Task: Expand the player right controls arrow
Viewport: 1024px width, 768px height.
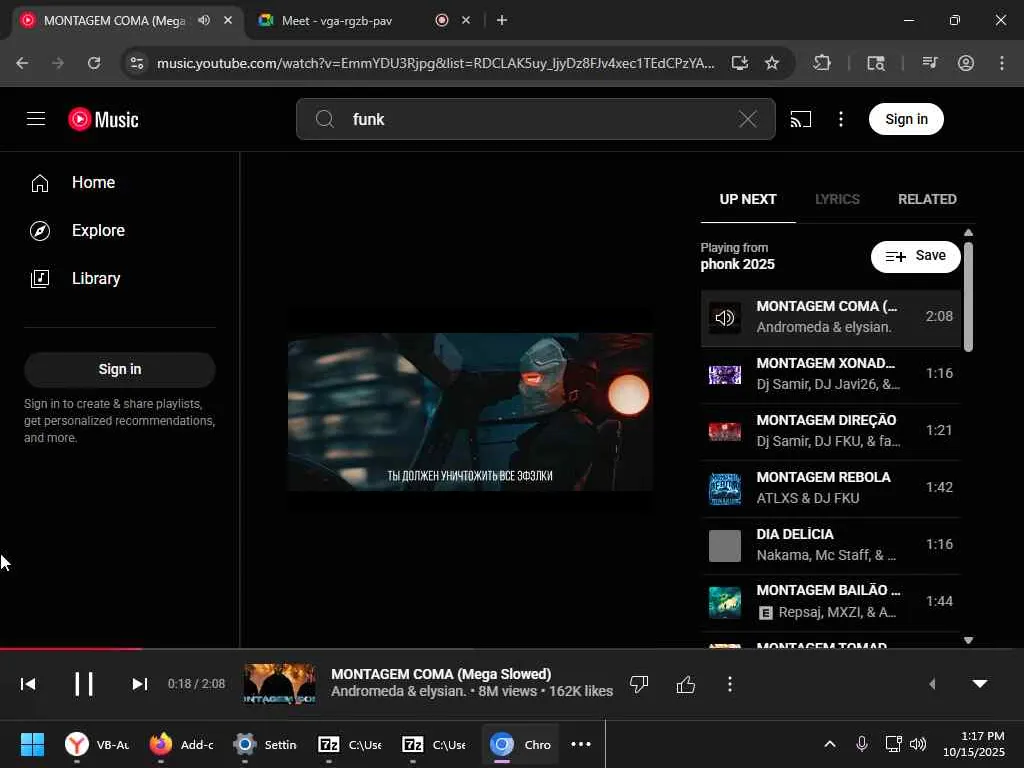Action: (x=932, y=684)
